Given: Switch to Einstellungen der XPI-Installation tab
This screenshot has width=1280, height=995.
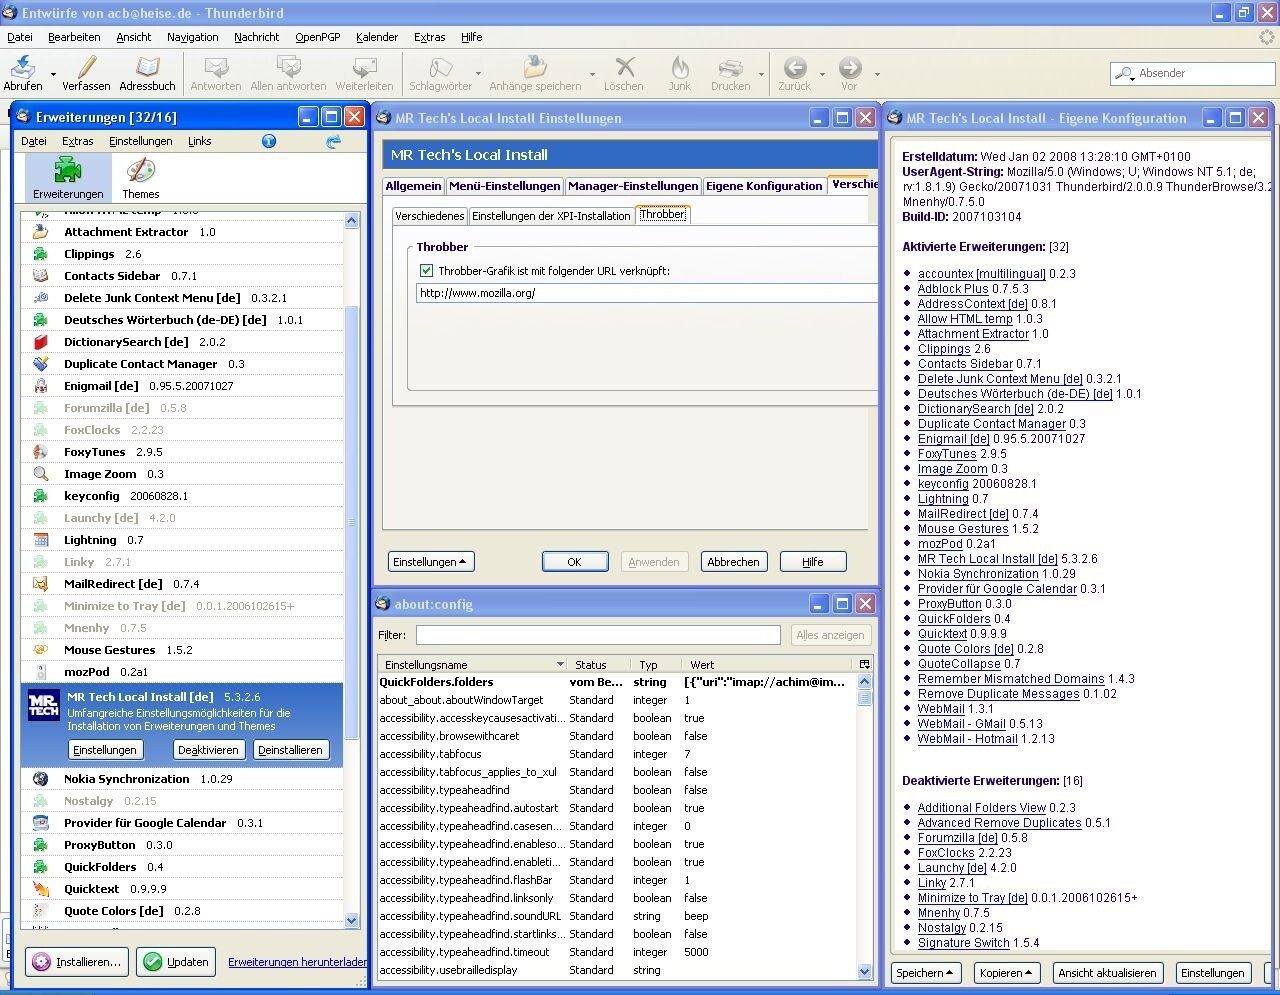Looking at the screenshot, I should coord(551,216).
